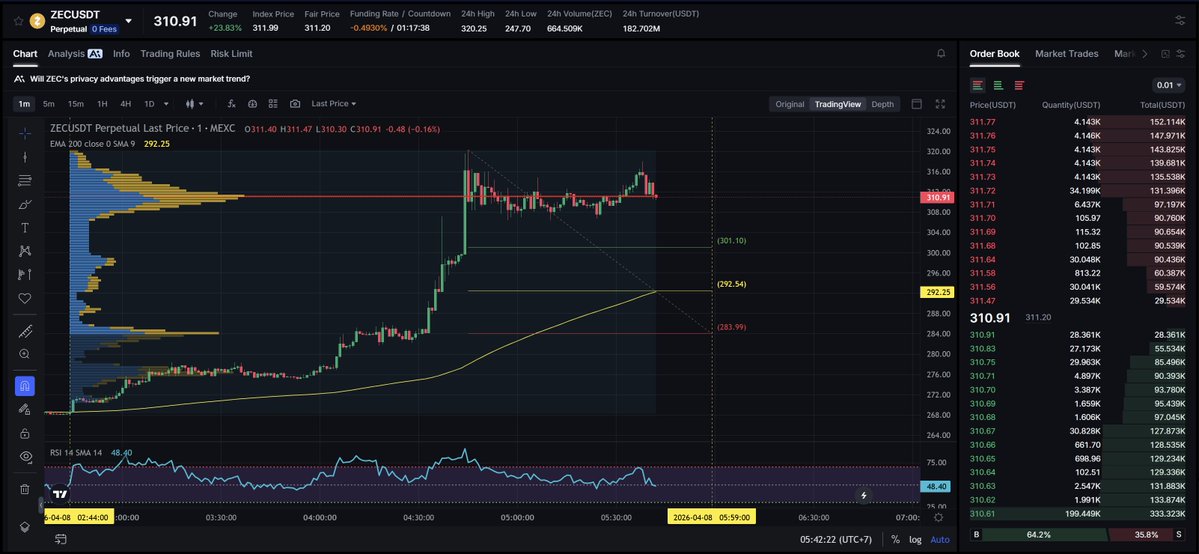Select the crosshair cursor tool
Viewport: 1199px width, 554px height.
[x=24, y=133]
